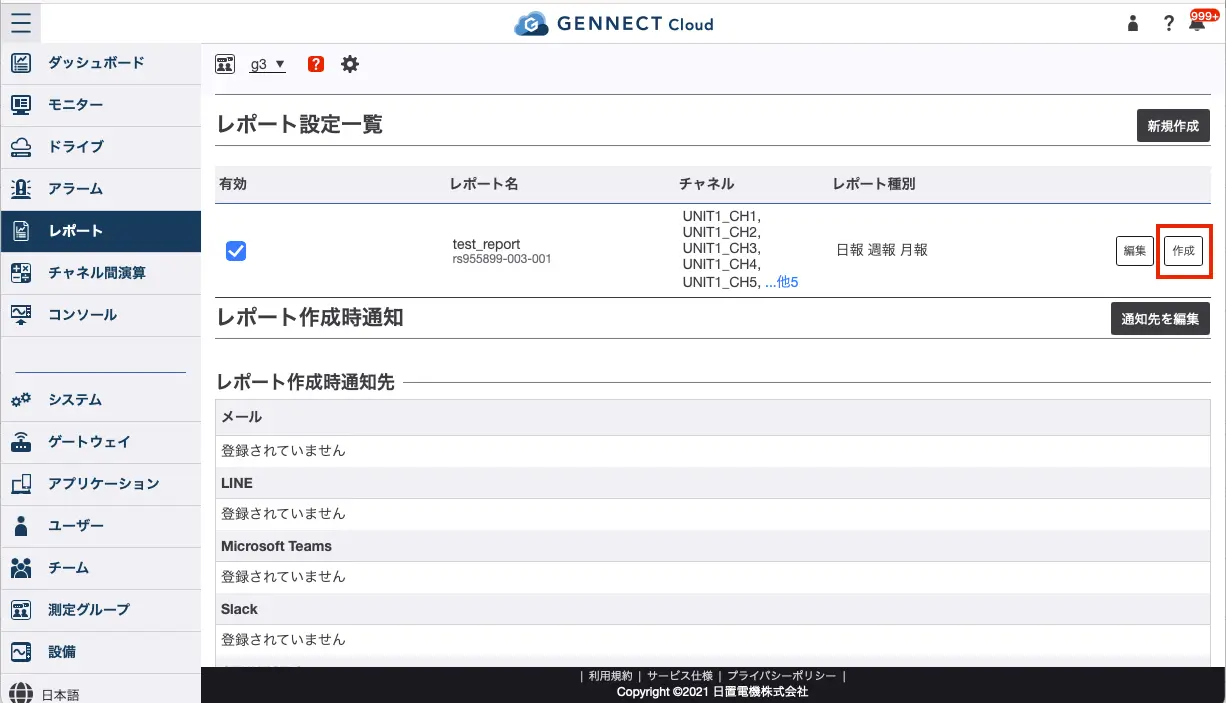Click the アラーム sidebar icon
The width and height of the screenshot is (1226, 703).
(21, 189)
